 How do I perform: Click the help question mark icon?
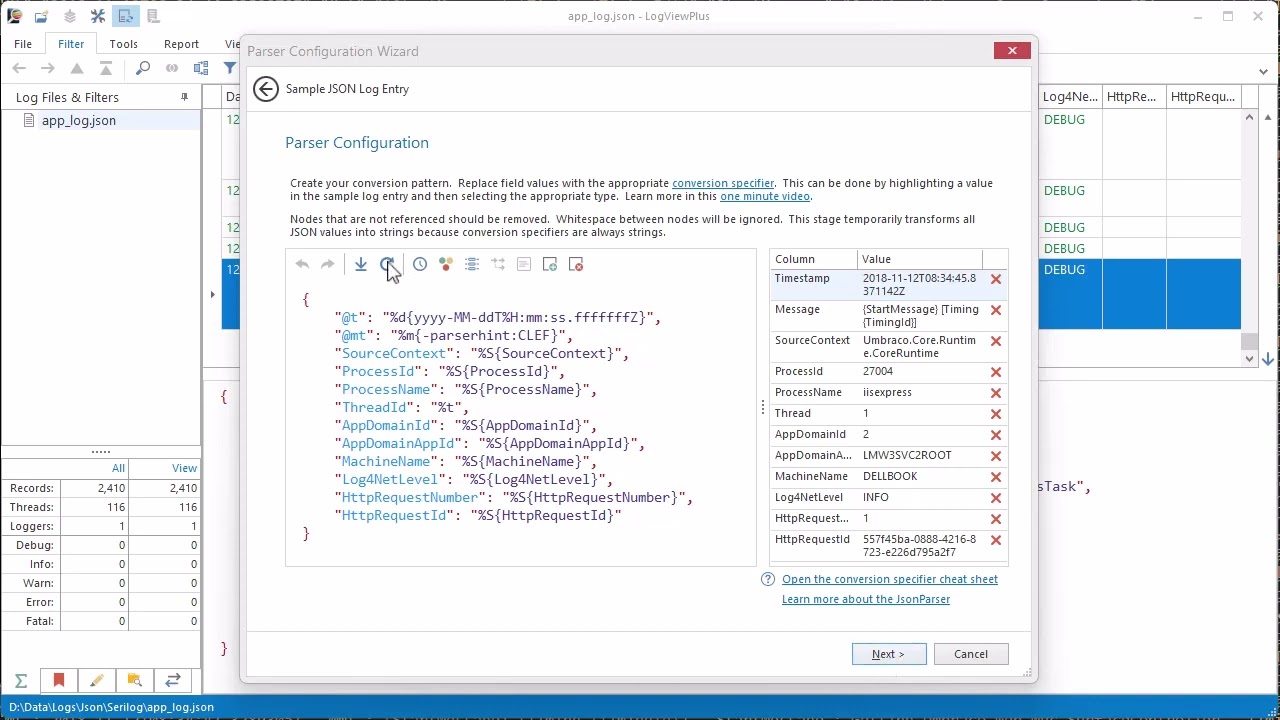(x=768, y=579)
